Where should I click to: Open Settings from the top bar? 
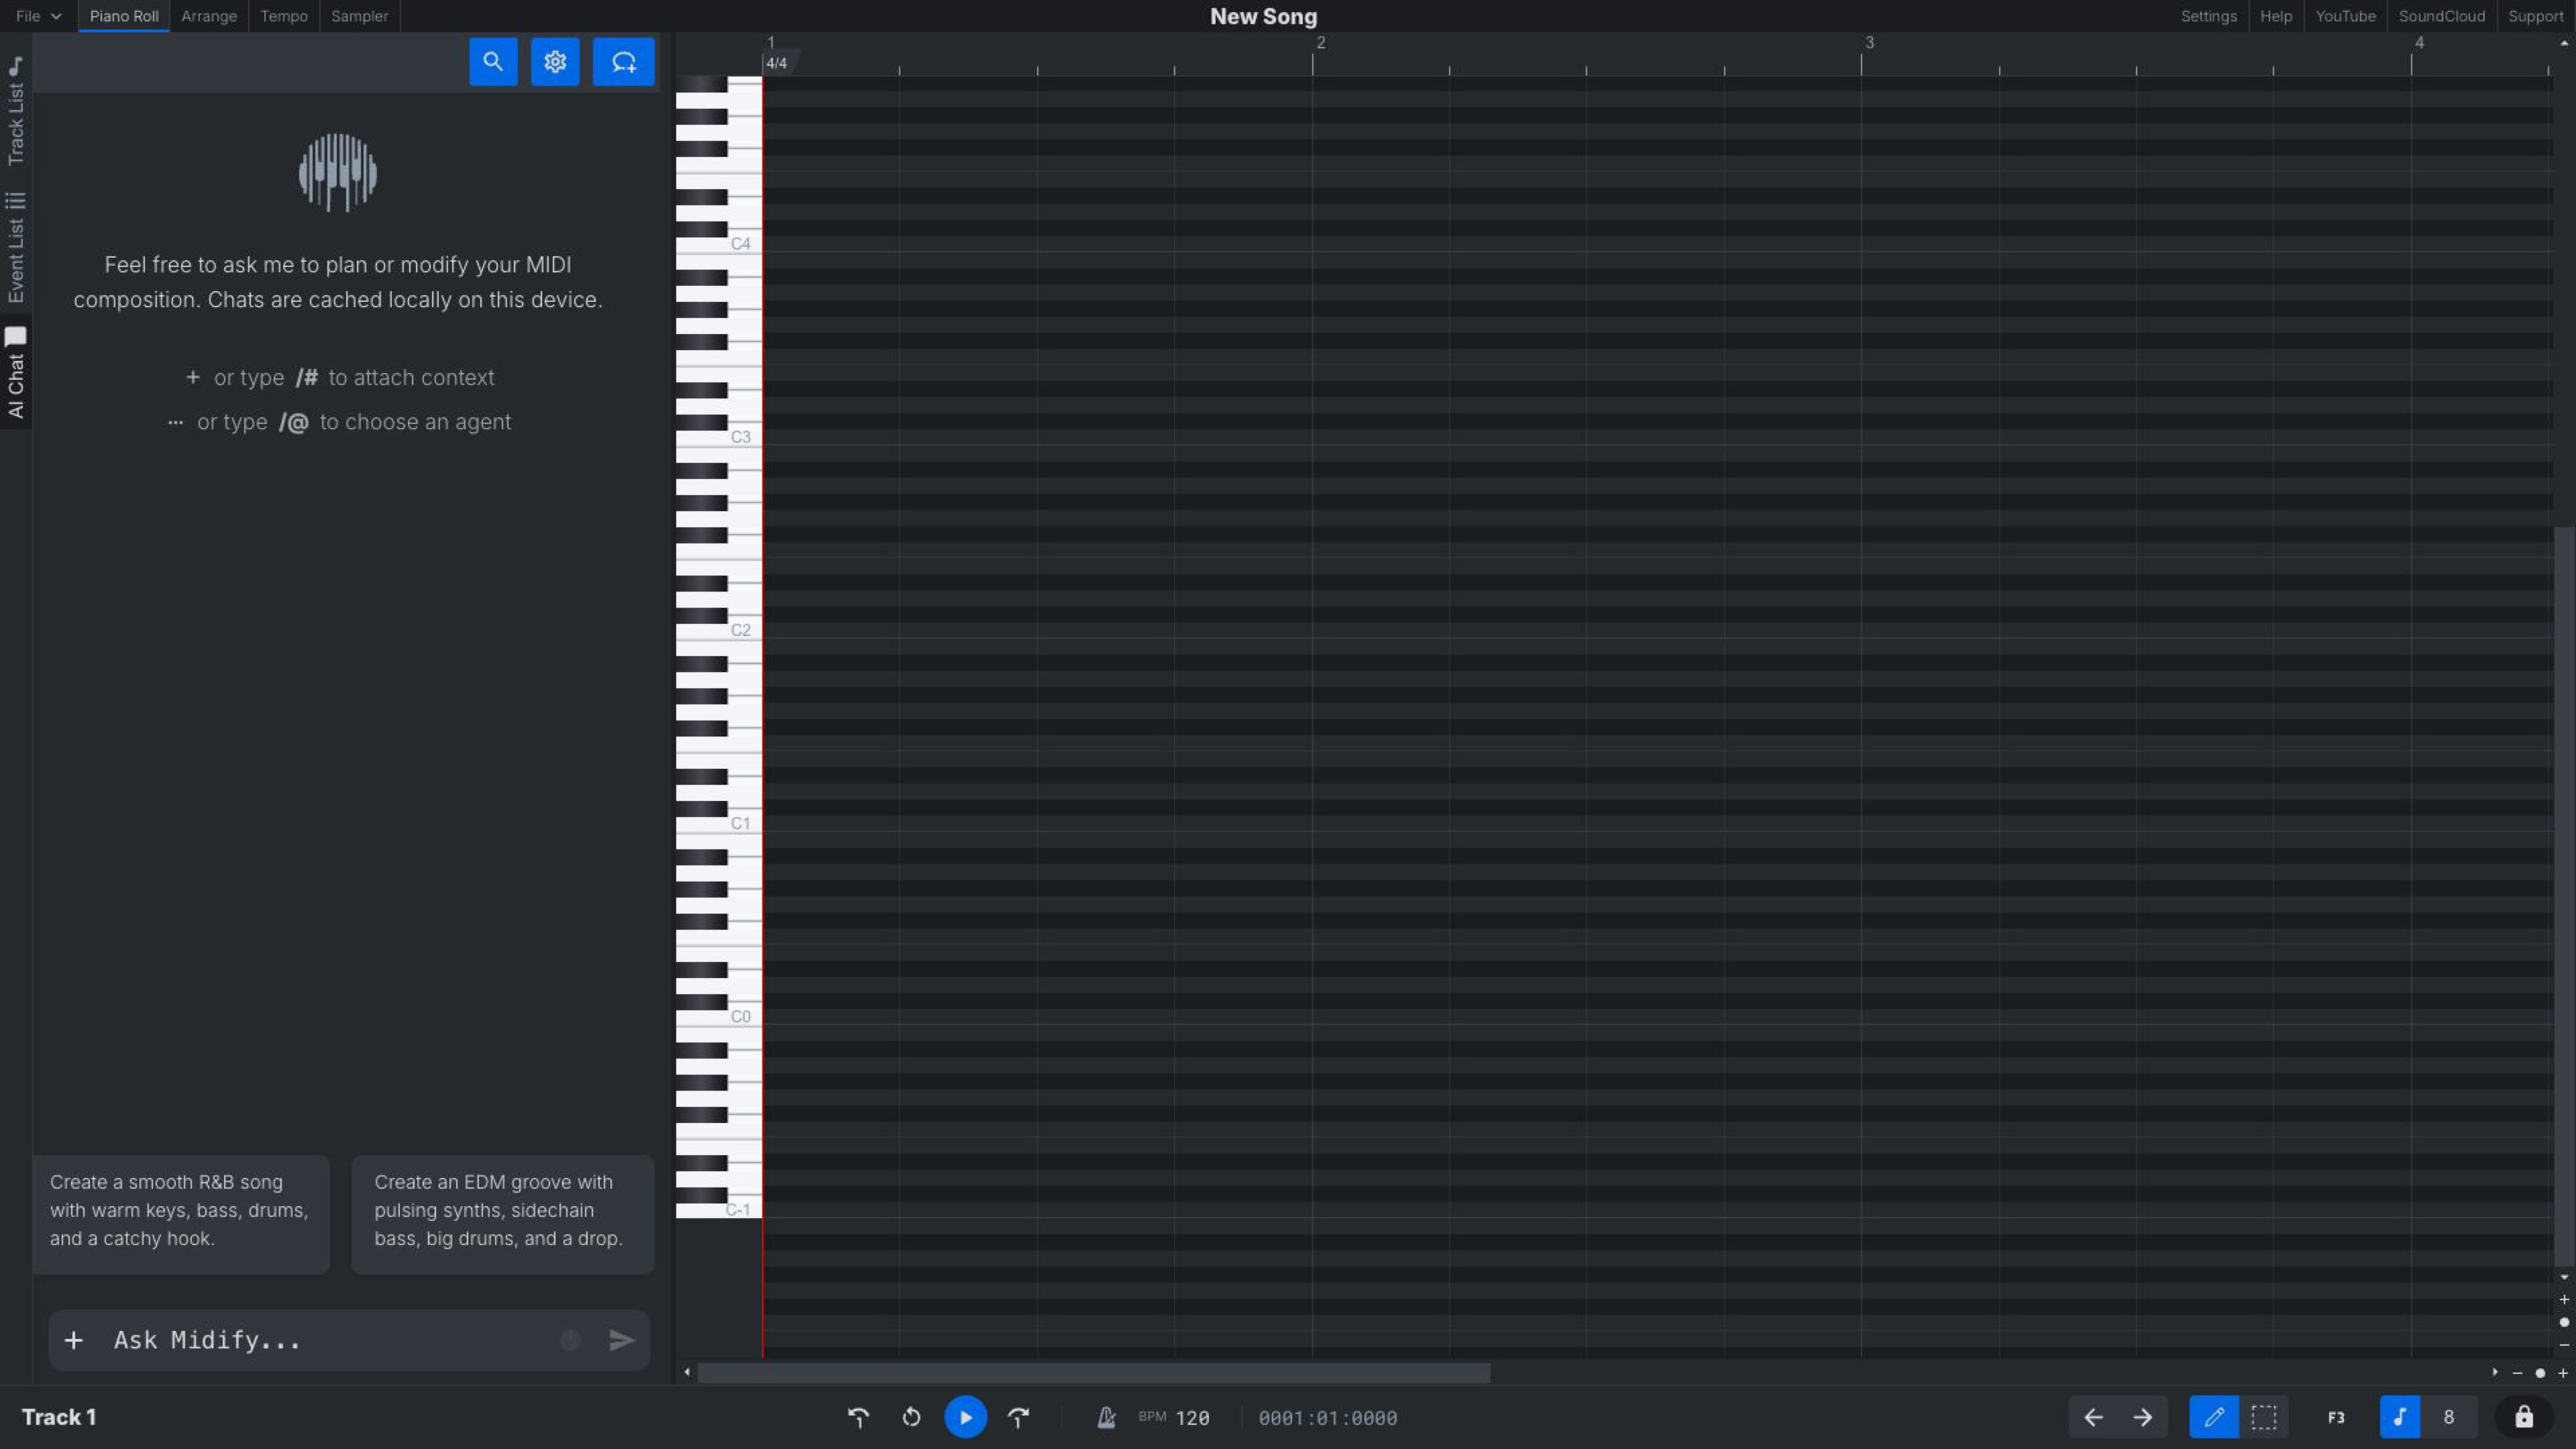point(2208,16)
